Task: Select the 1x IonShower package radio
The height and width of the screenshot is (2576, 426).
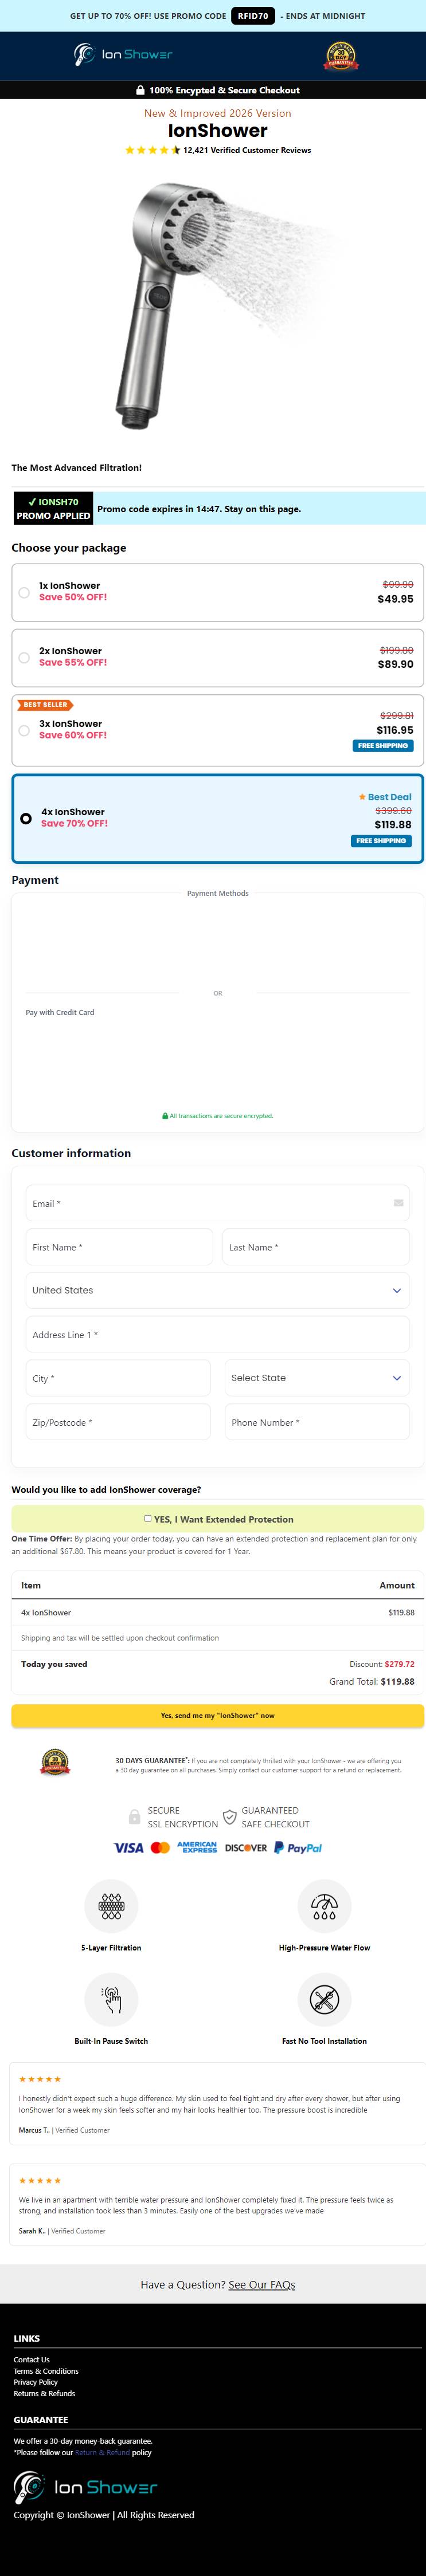Action: tap(24, 592)
